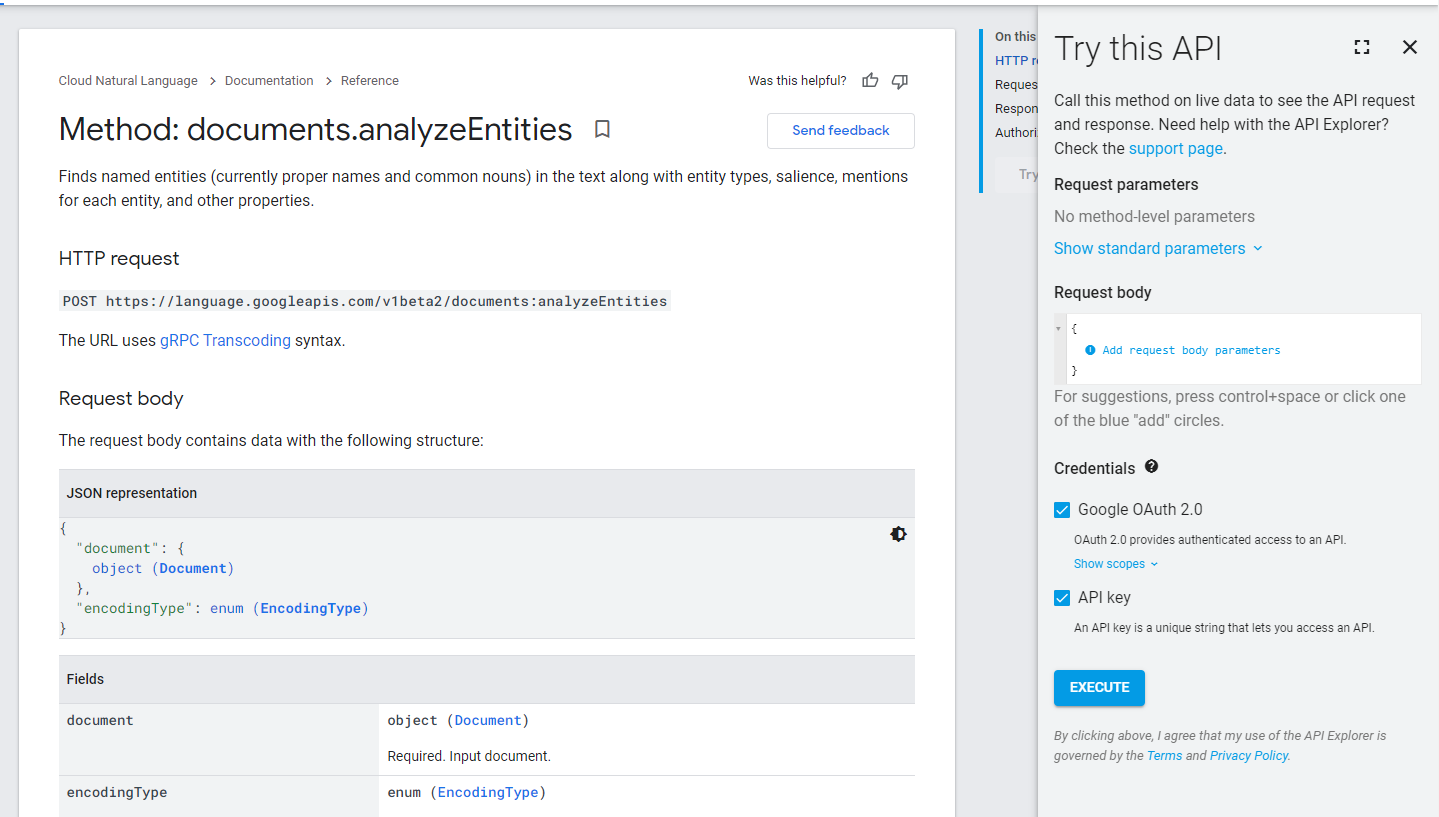
Task: Click Add request body parameters circle
Action: pos(1090,349)
